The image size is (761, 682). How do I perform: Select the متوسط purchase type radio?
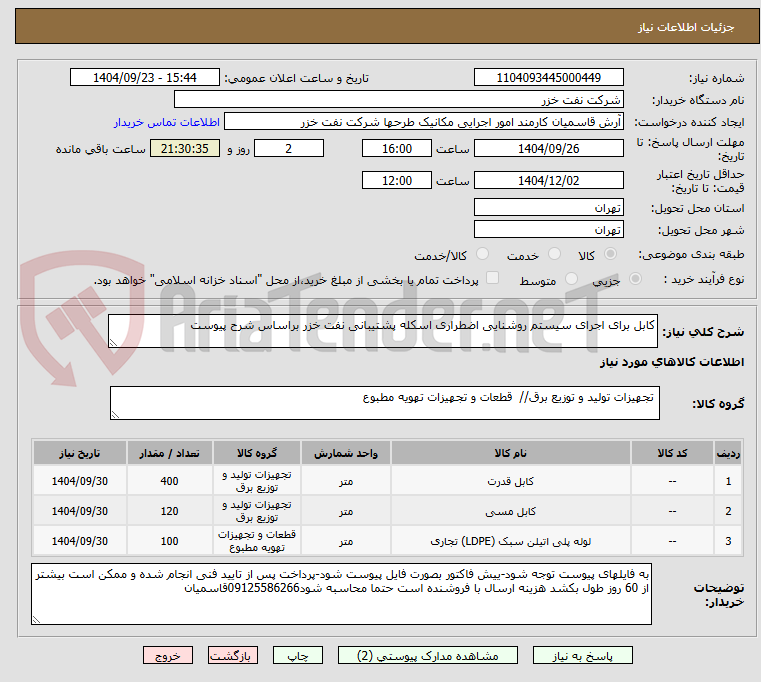571,279
